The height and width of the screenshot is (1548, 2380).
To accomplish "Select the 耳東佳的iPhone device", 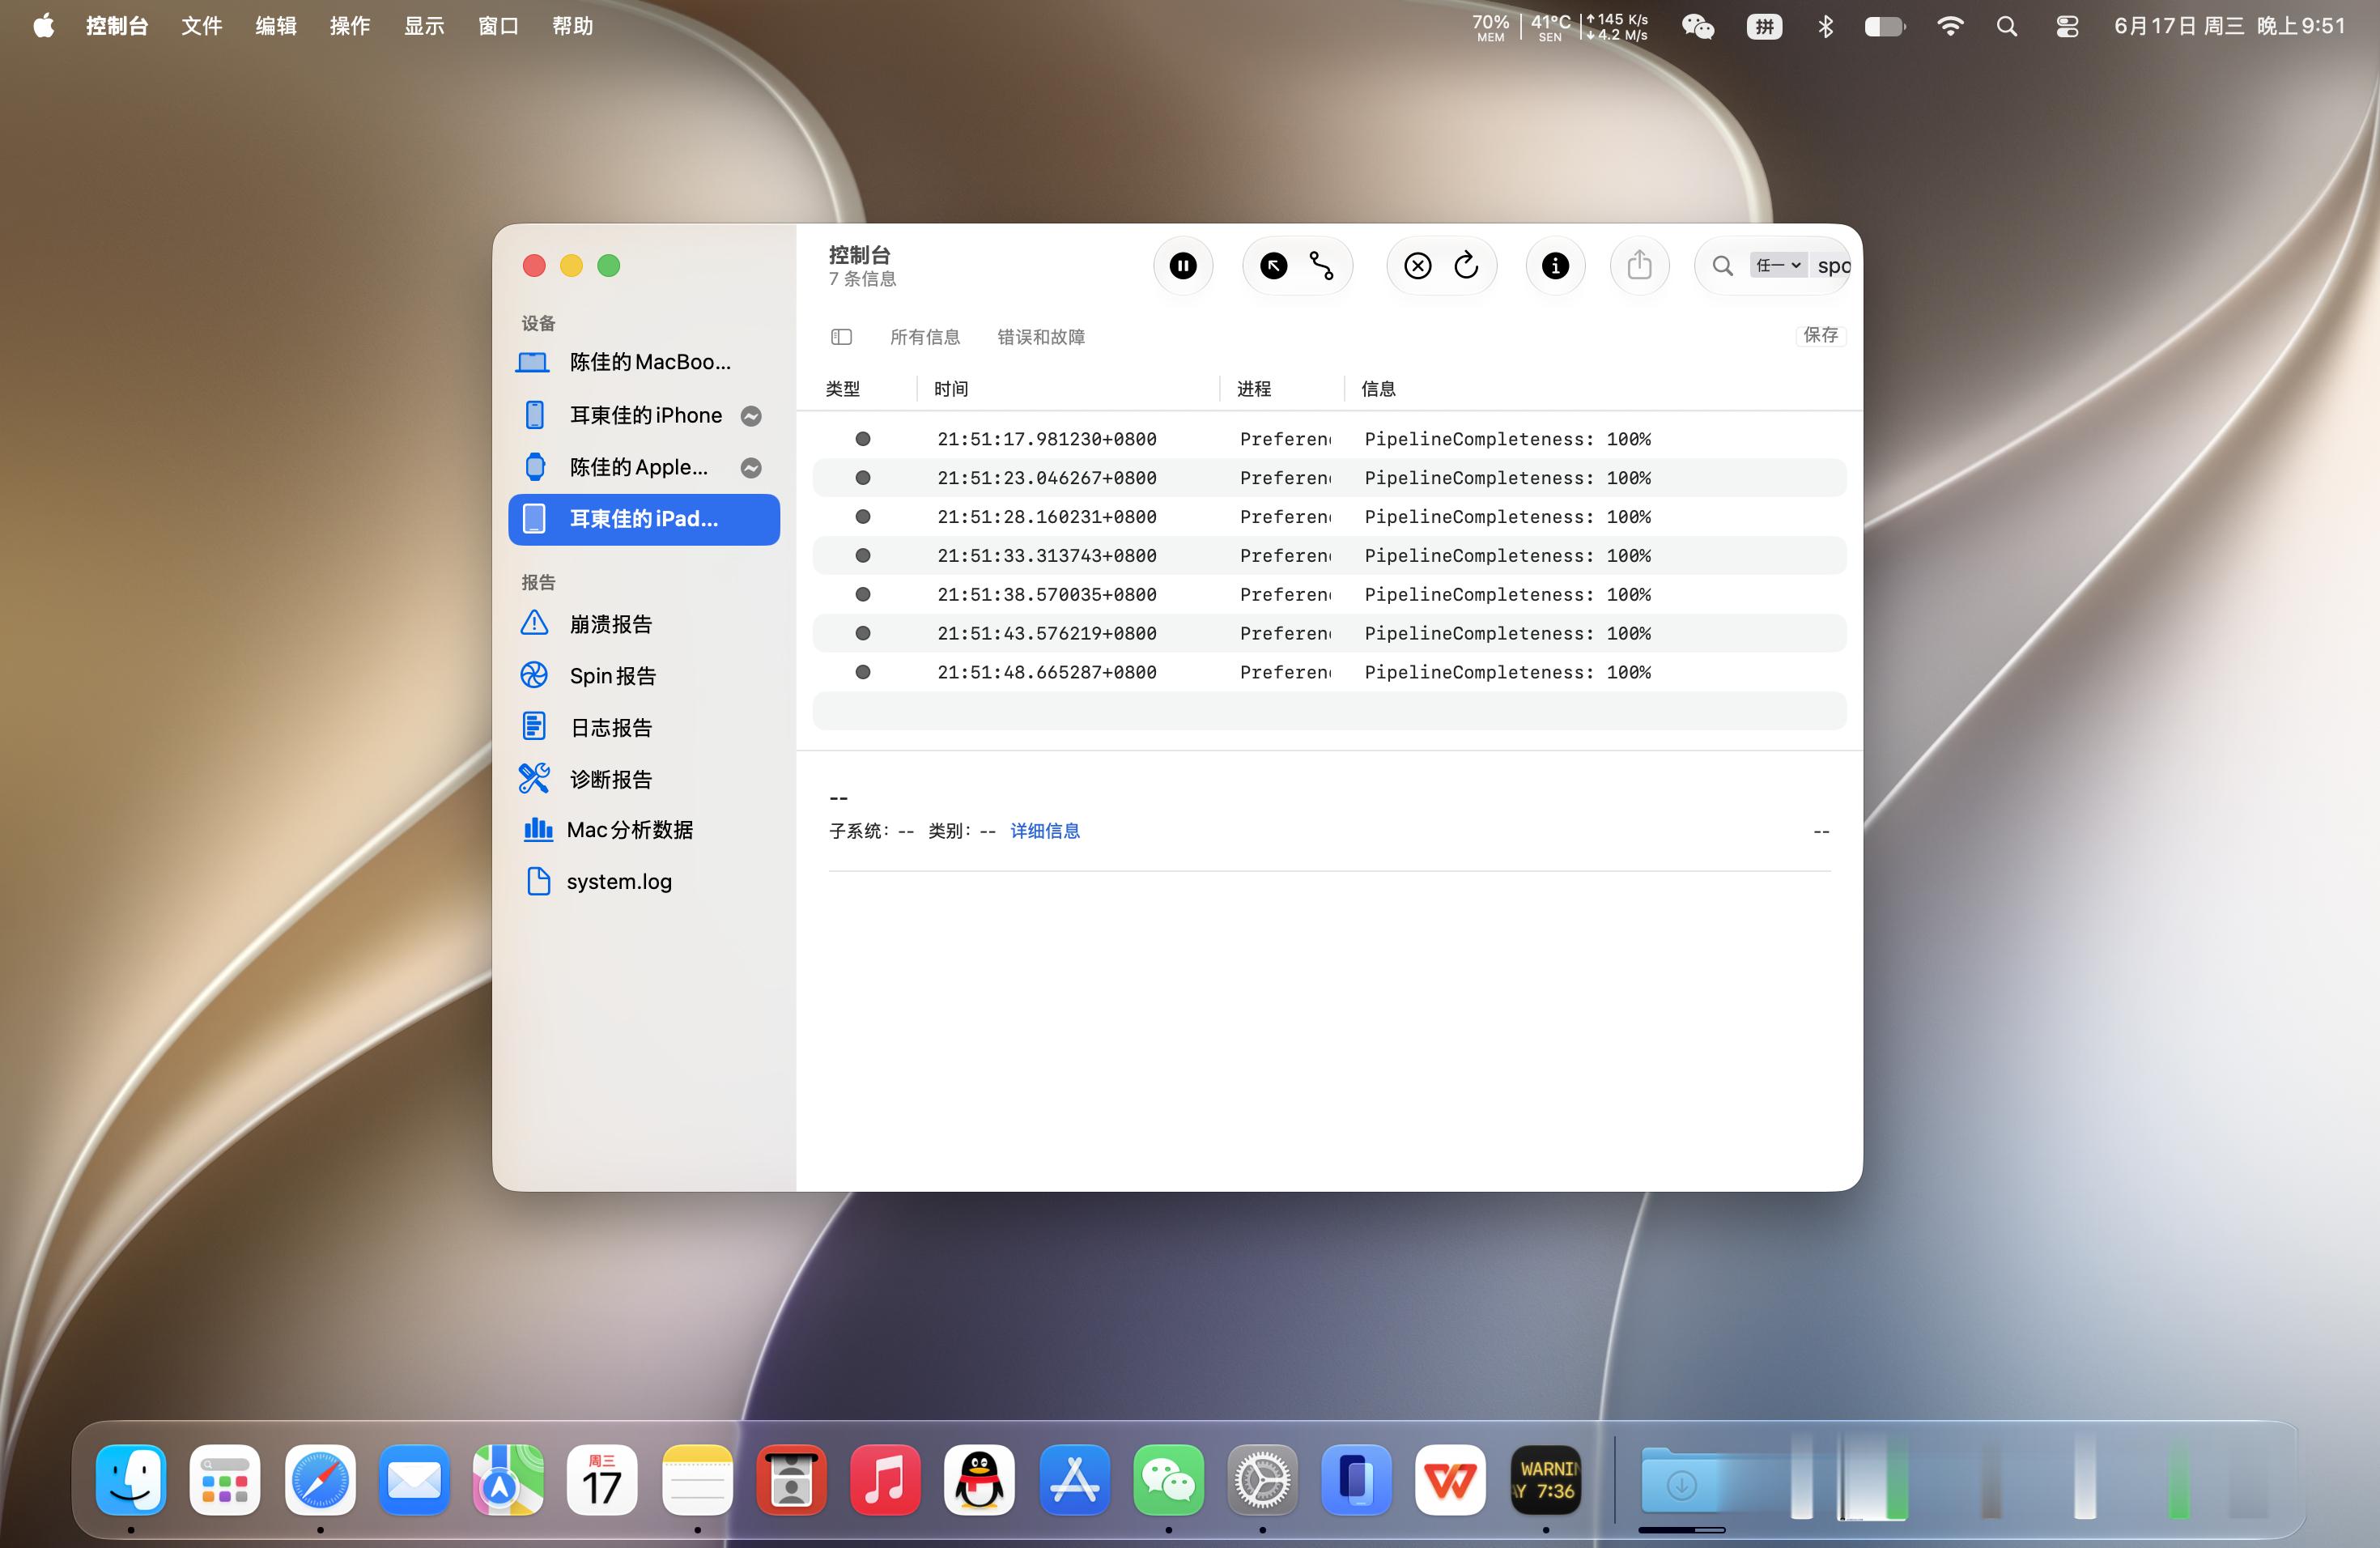I will [644, 415].
